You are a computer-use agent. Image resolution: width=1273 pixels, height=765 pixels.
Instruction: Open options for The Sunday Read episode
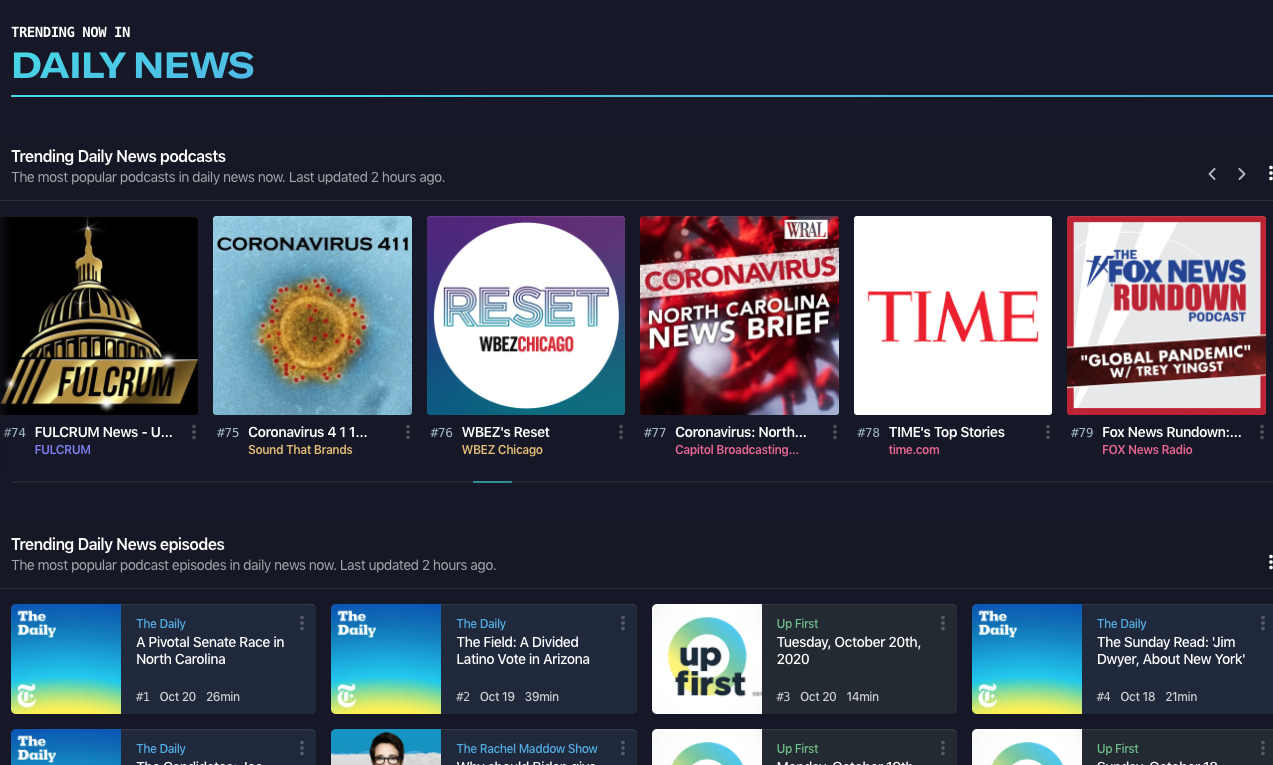coord(1263,623)
